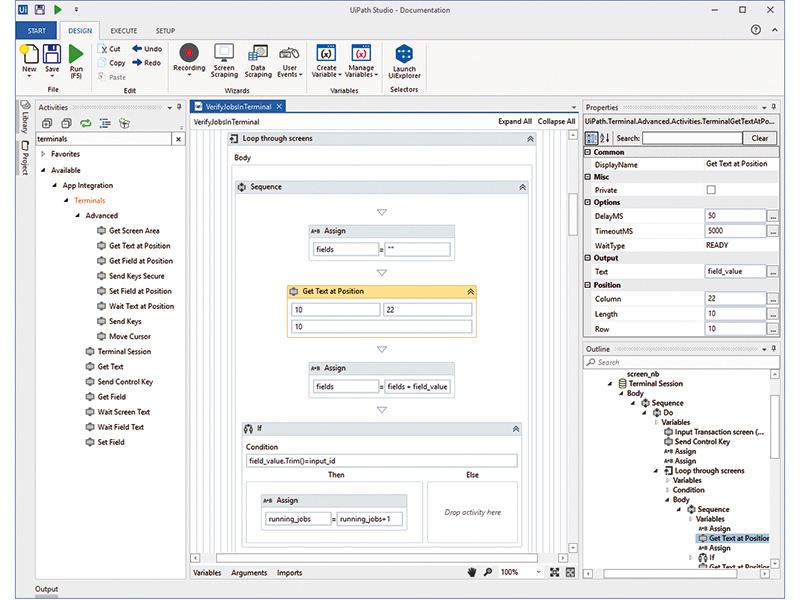800x600 pixels.
Task: Click Collapse All in designer
Action: [556, 121]
